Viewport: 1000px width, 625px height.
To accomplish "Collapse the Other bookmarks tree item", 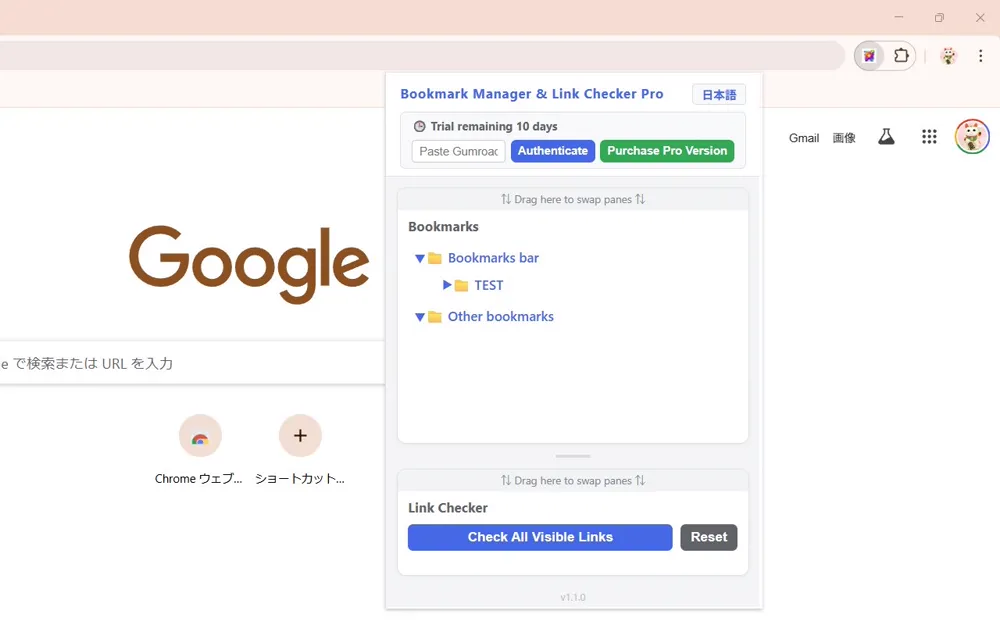I will coord(420,316).
